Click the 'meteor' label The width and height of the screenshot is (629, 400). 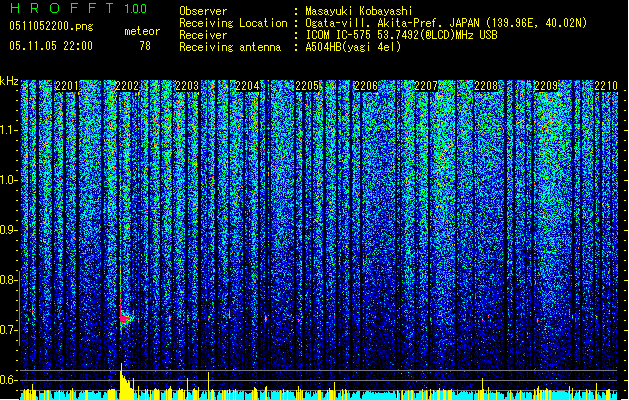(142, 31)
